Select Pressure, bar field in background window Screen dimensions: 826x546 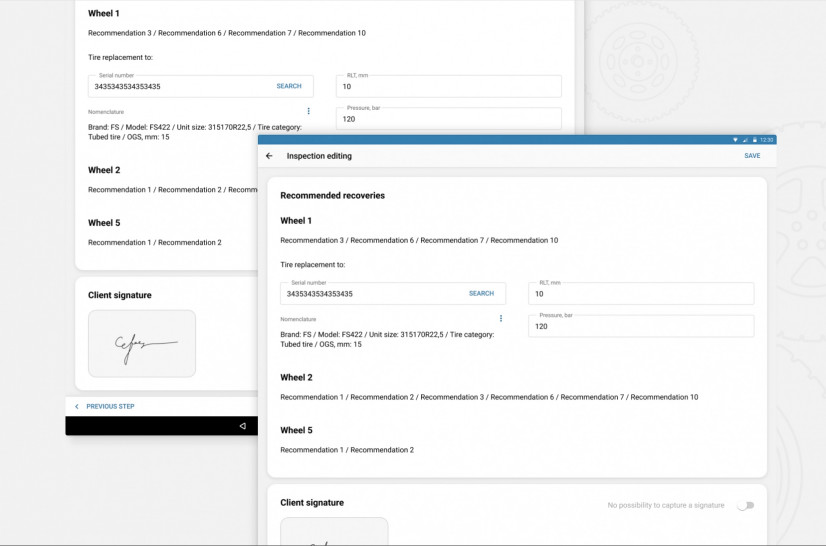[448, 119]
